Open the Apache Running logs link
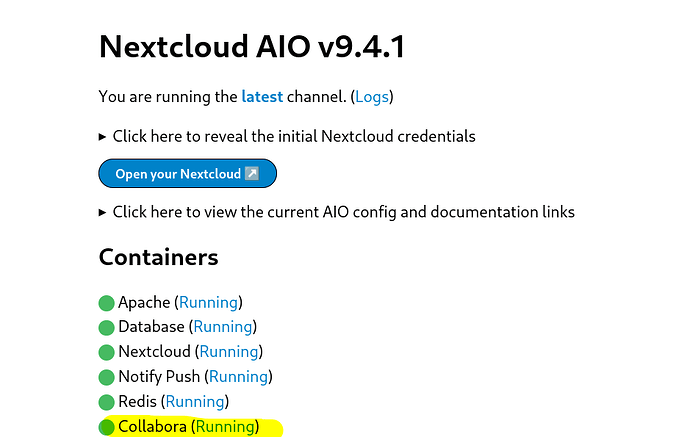The height and width of the screenshot is (437, 690). tap(208, 302)
